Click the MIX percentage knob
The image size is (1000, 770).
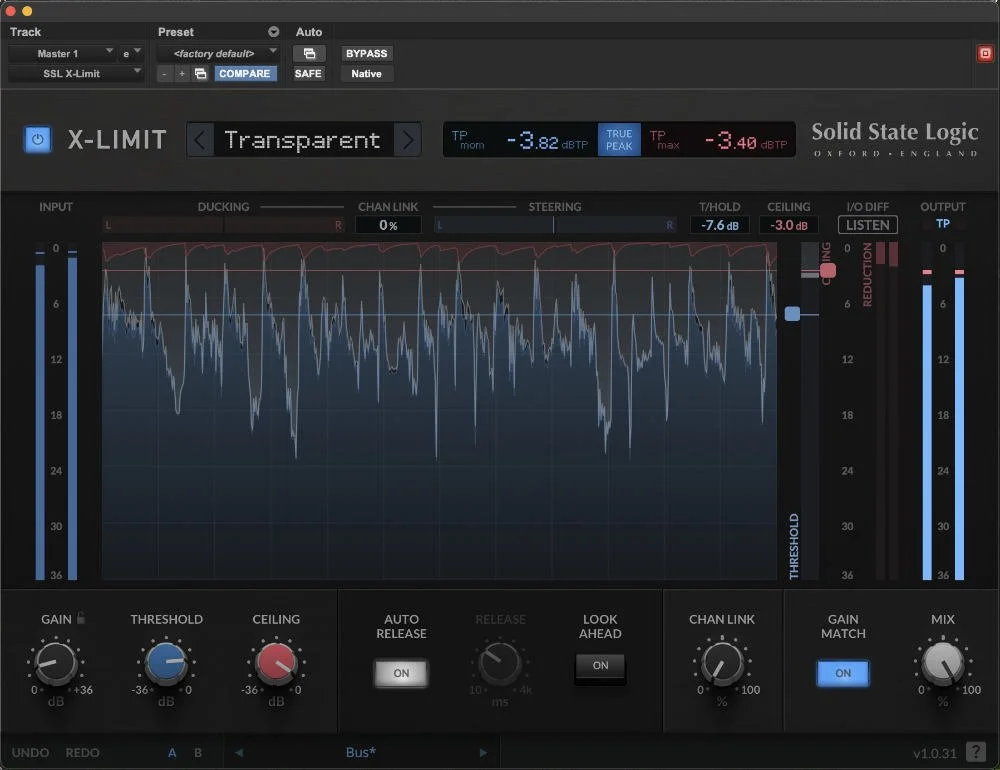[x=943, y=664]
